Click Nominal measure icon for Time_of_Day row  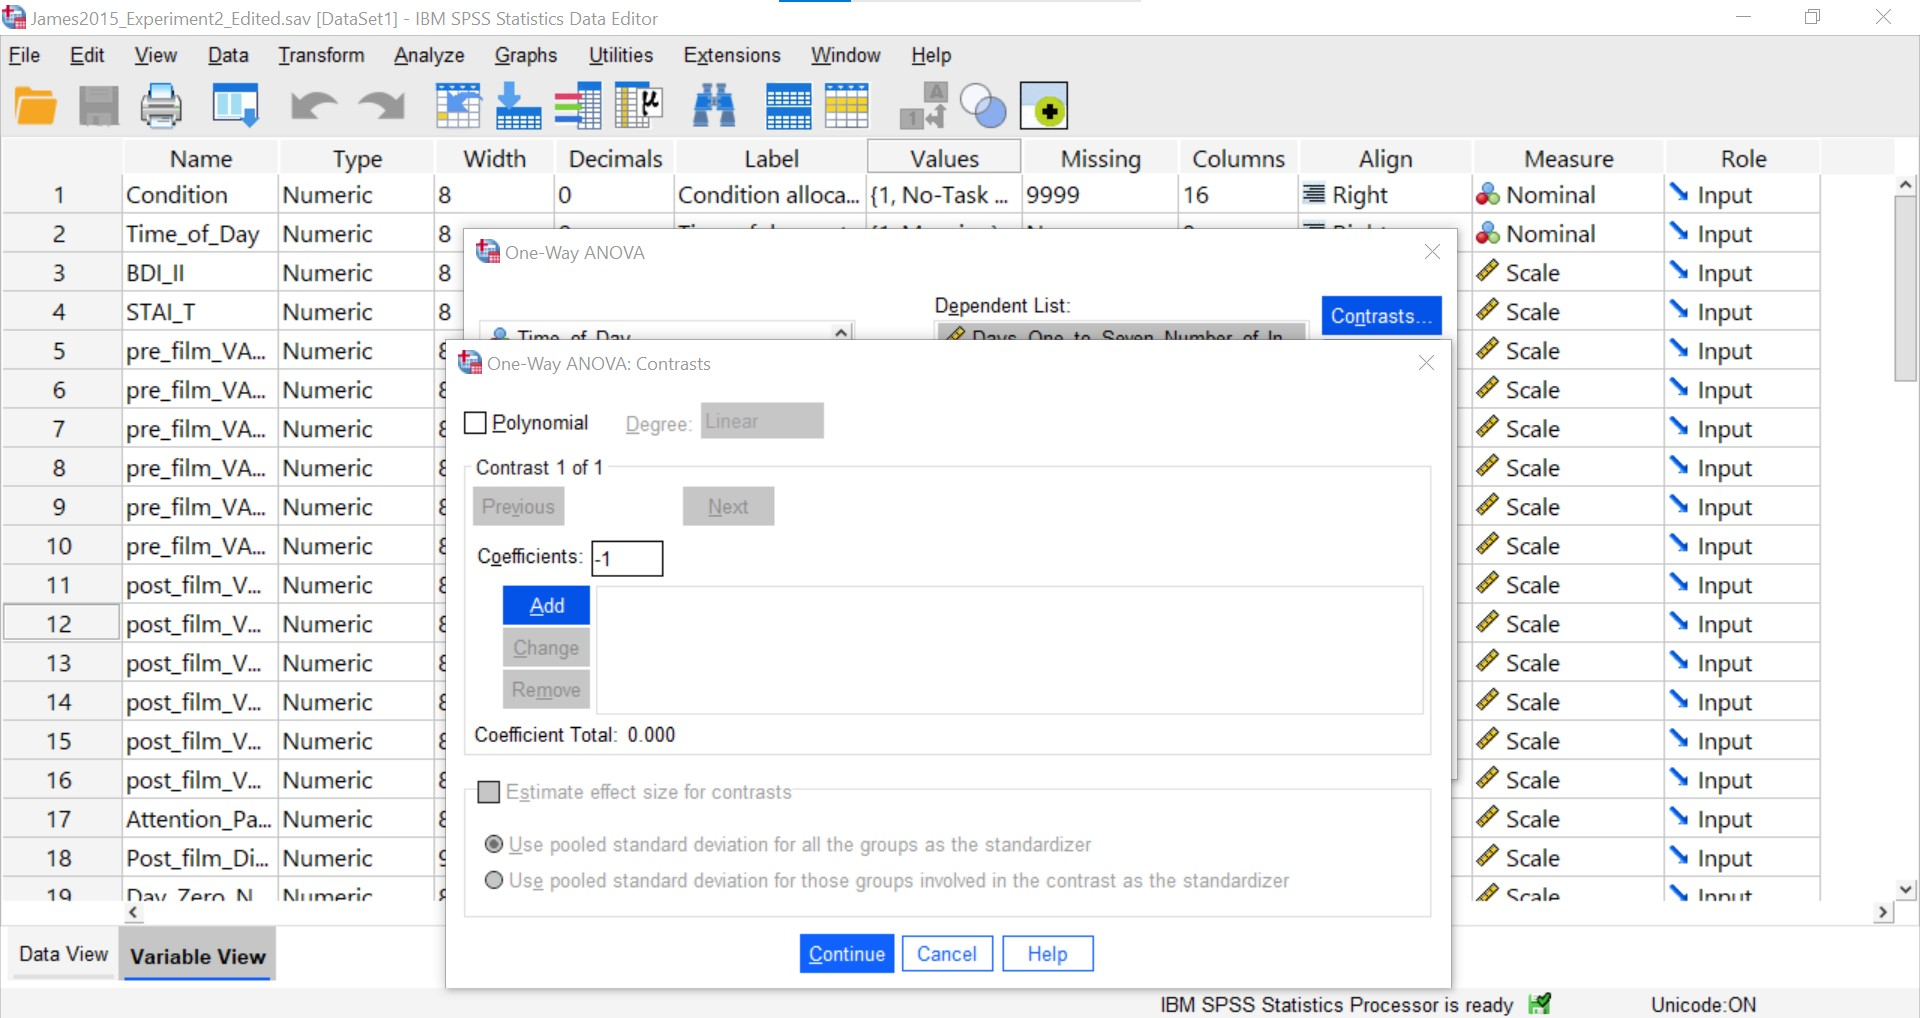pyautogui.click(x=1488, y=233)
